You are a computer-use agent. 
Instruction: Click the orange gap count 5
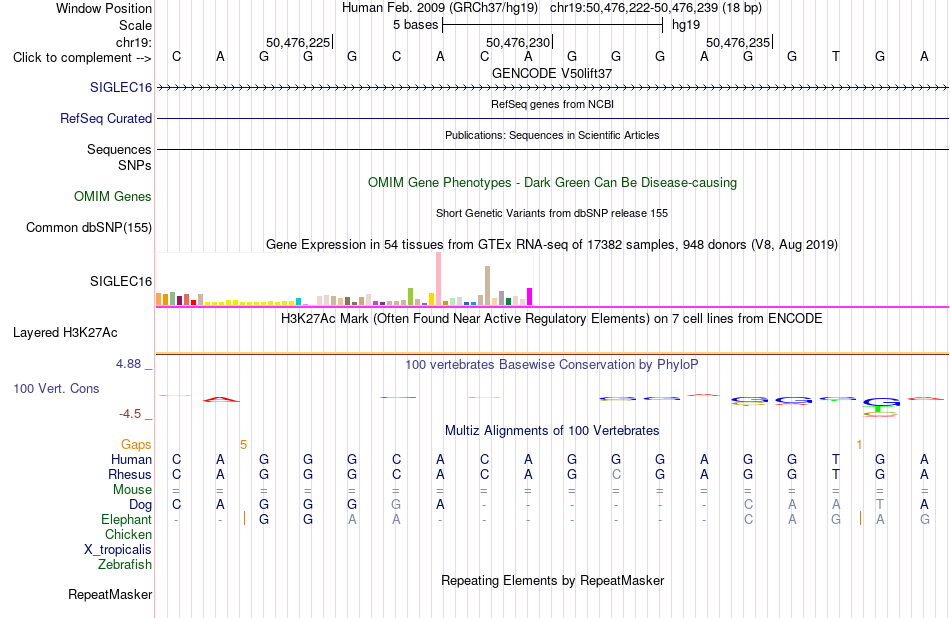pyautogui.click(x=244, y=445)
